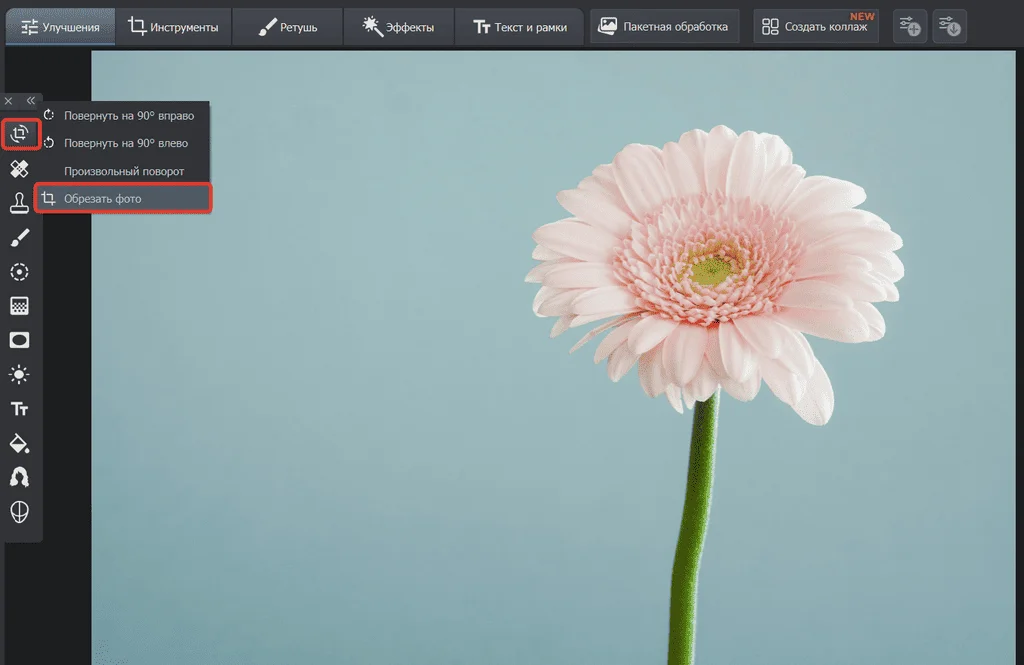Select the face sculpt tool icon
This screenshot has height=665, width=1024.
(x=20, y=512)
